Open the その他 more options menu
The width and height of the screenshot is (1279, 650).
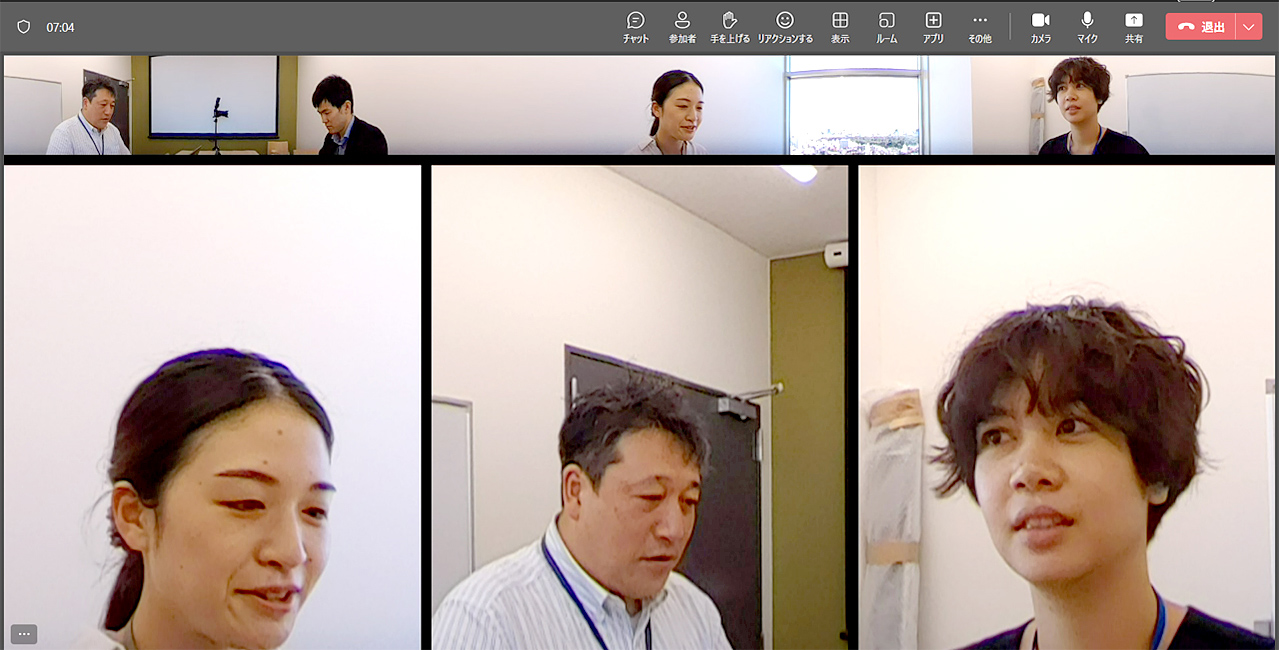click(979, 26)
